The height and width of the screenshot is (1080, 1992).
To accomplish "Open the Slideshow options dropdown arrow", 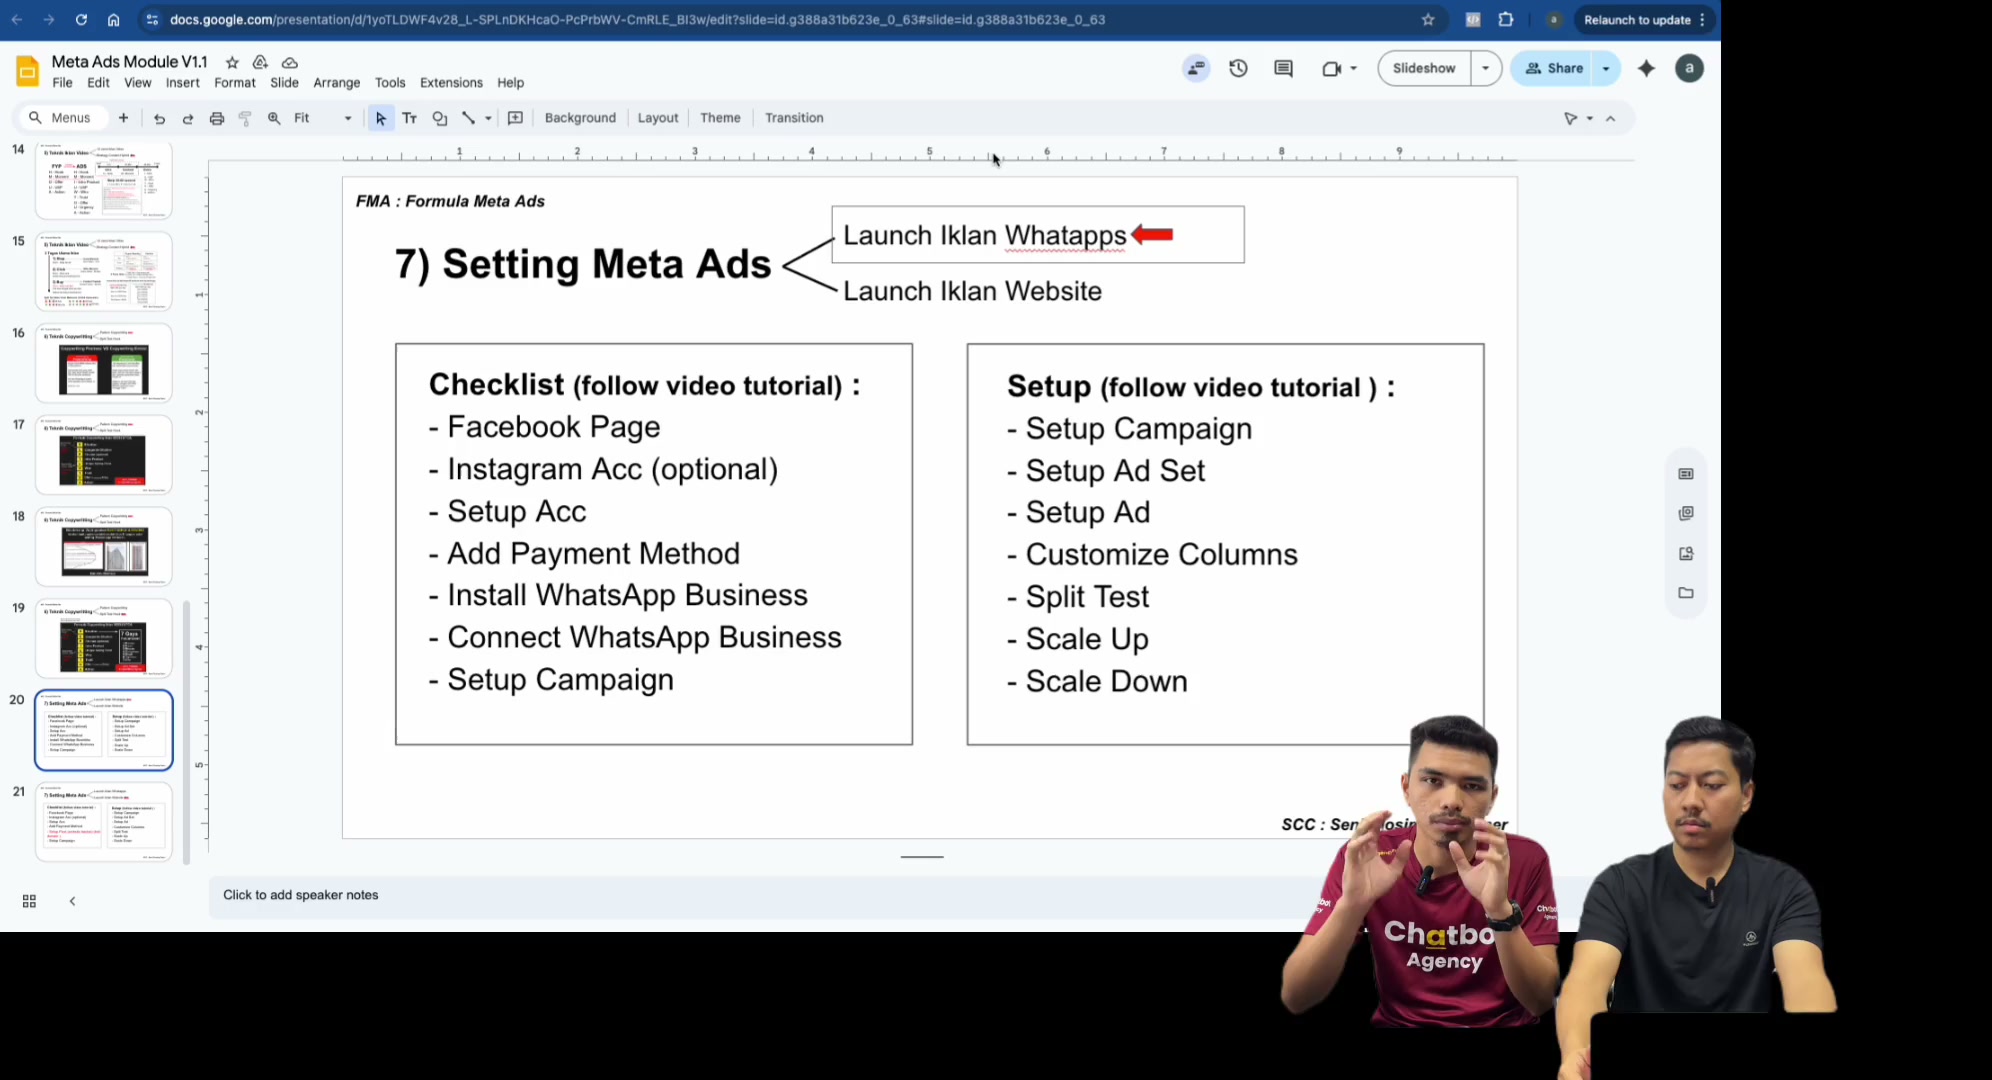I will (x=1486, y=68).
